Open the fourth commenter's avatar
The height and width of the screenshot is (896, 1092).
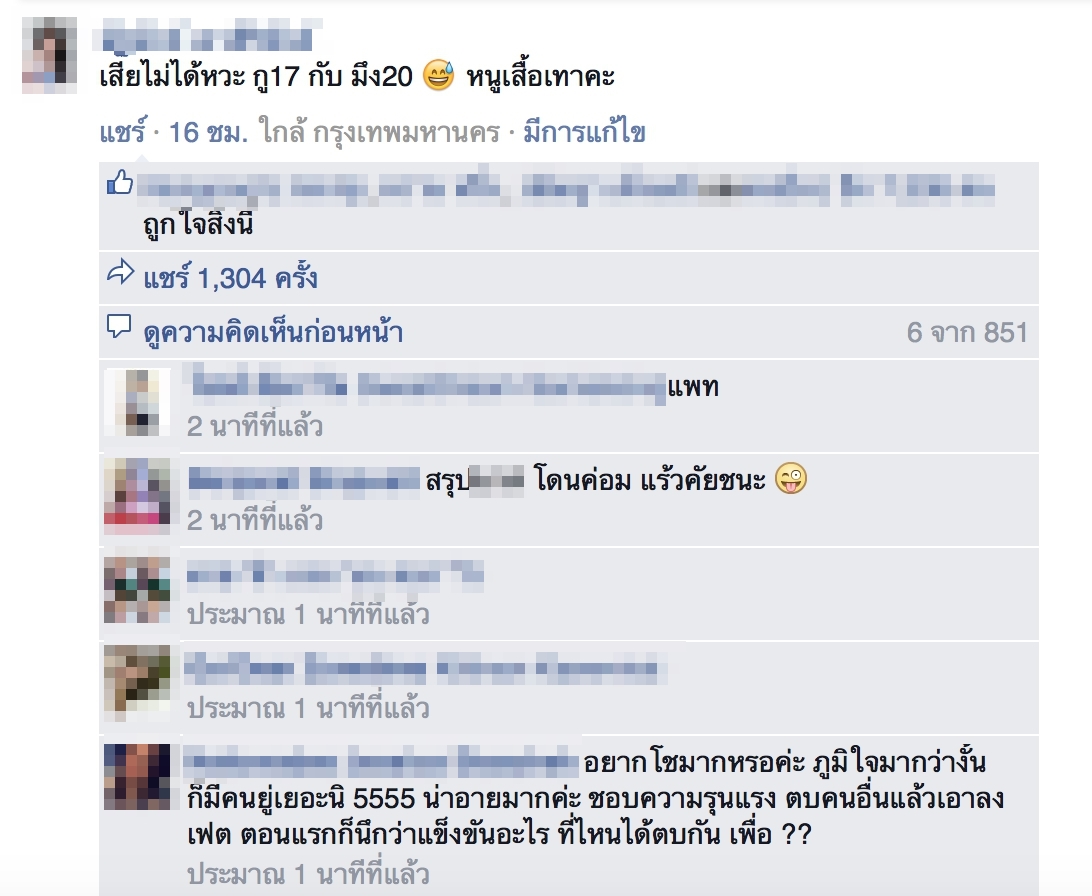click(x=137, y=683)
